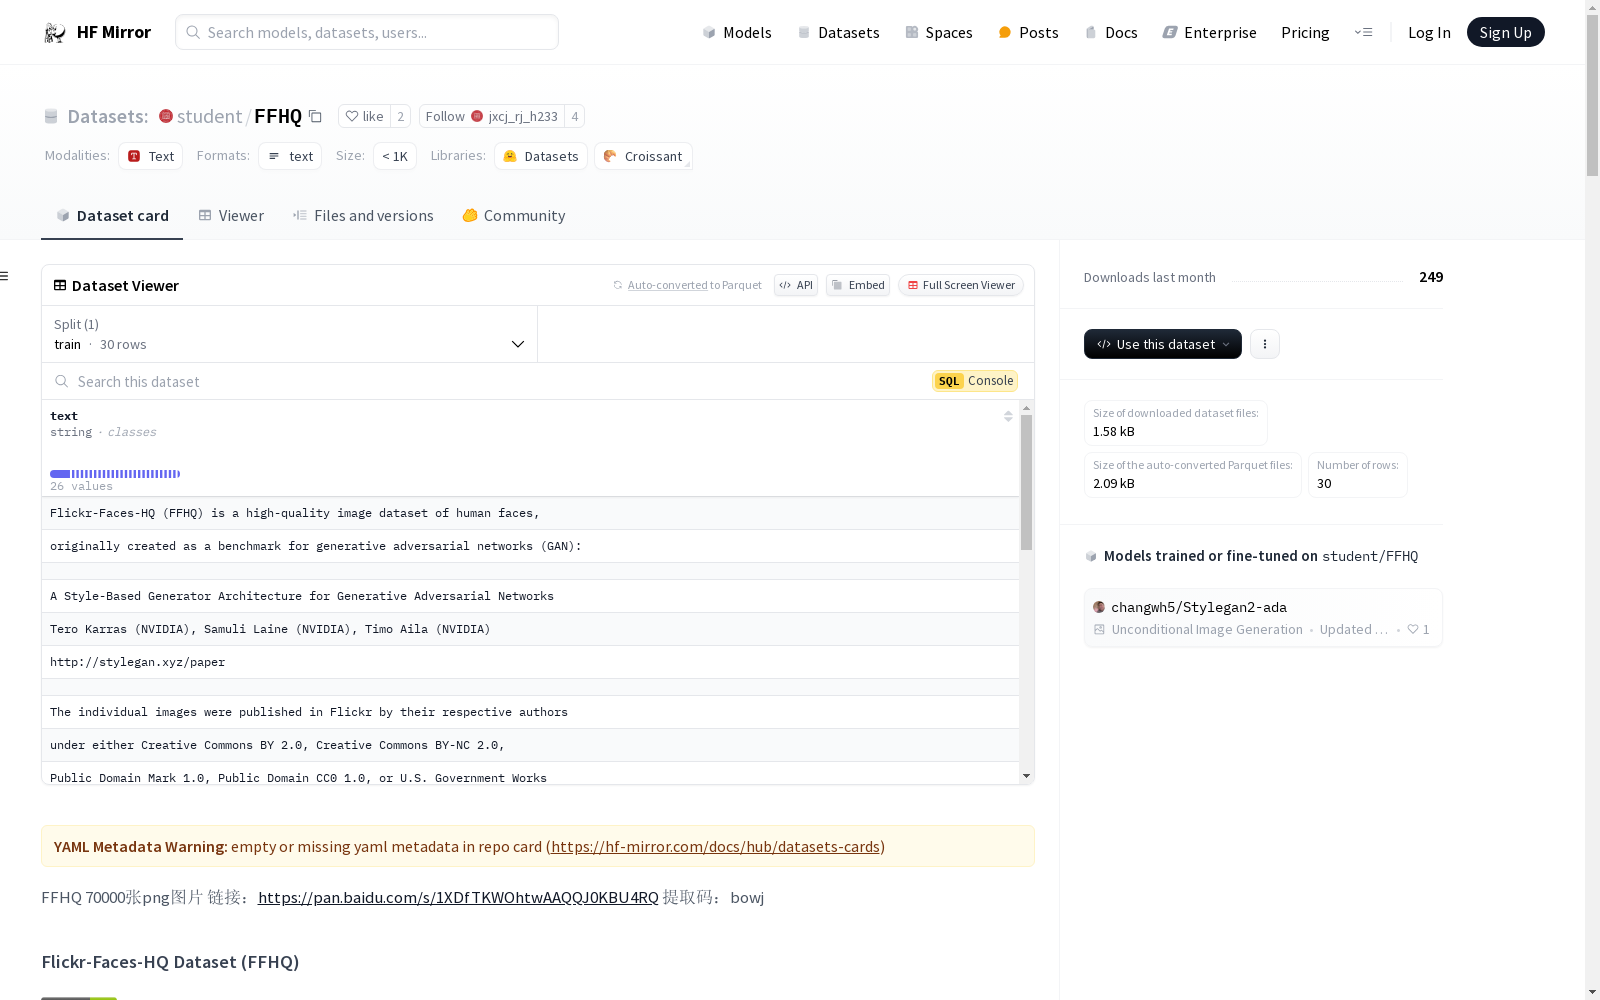Click the student avatar icon
The width and height of the screenshot is (1600, 1000).
click(x=166, y=117)
